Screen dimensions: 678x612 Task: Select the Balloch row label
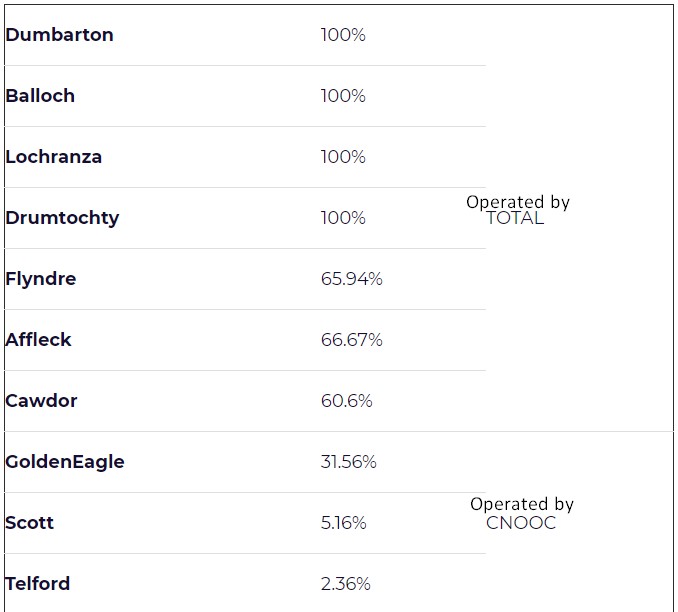pyautogui.click(x=40, y=96)
